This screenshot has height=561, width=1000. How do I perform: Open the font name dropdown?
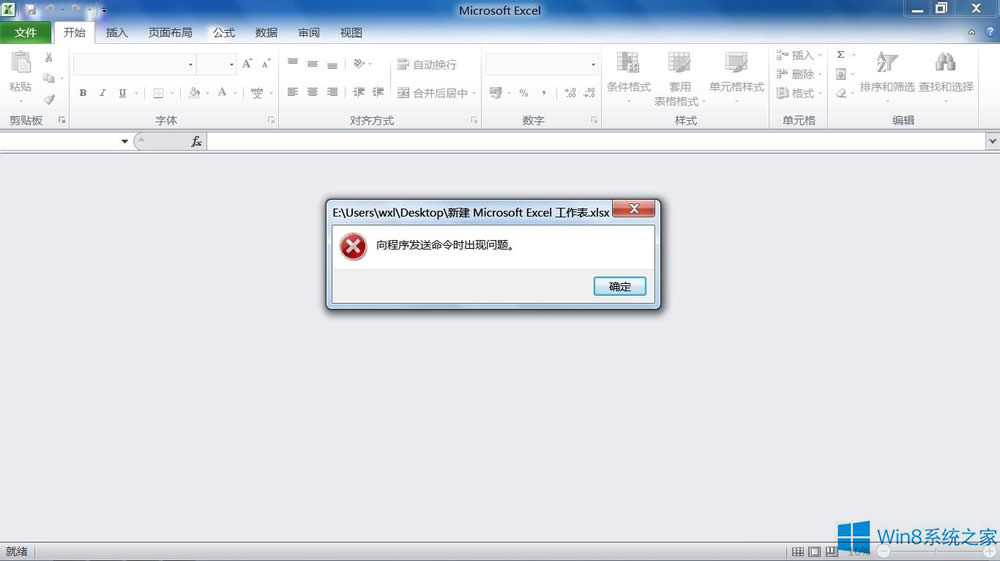190,64
